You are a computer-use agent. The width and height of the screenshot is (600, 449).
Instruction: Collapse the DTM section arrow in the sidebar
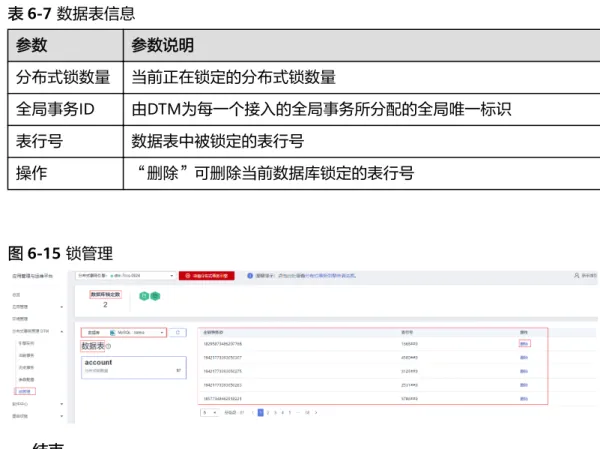click(x=62, y=331)
